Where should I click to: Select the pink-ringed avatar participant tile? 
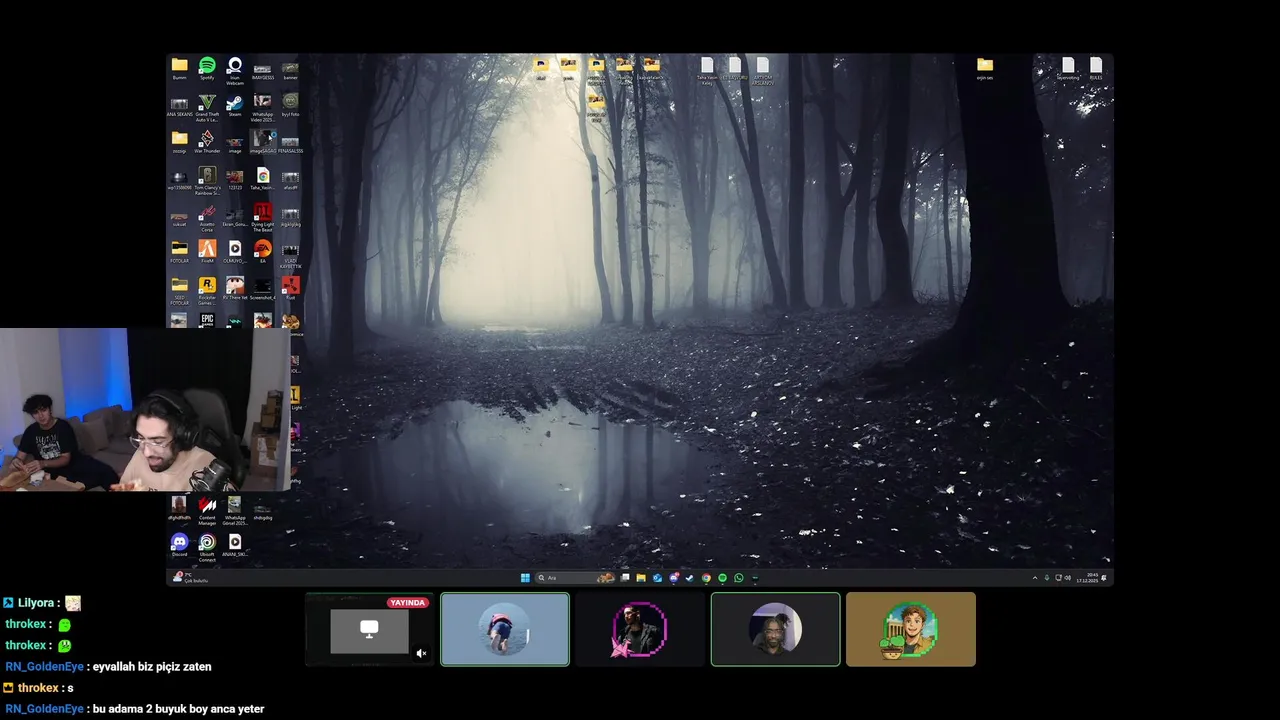coord(640,630)
